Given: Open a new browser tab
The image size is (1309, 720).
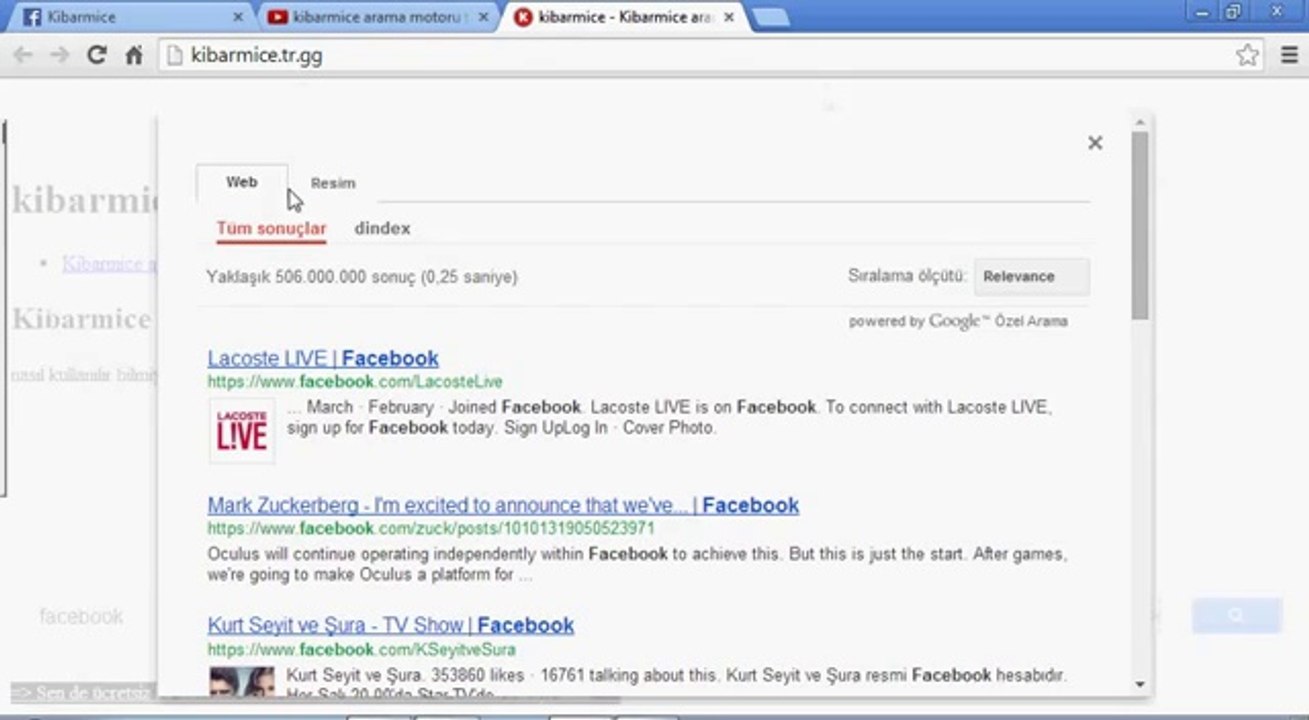Looking at the screenshot, I should pos(770,17).
